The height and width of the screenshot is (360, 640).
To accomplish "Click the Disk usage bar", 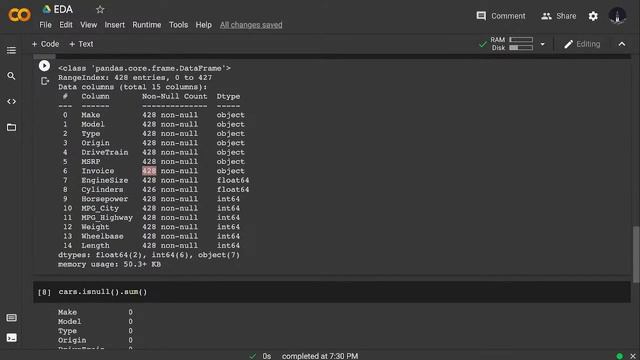I will tap(521, 48).
